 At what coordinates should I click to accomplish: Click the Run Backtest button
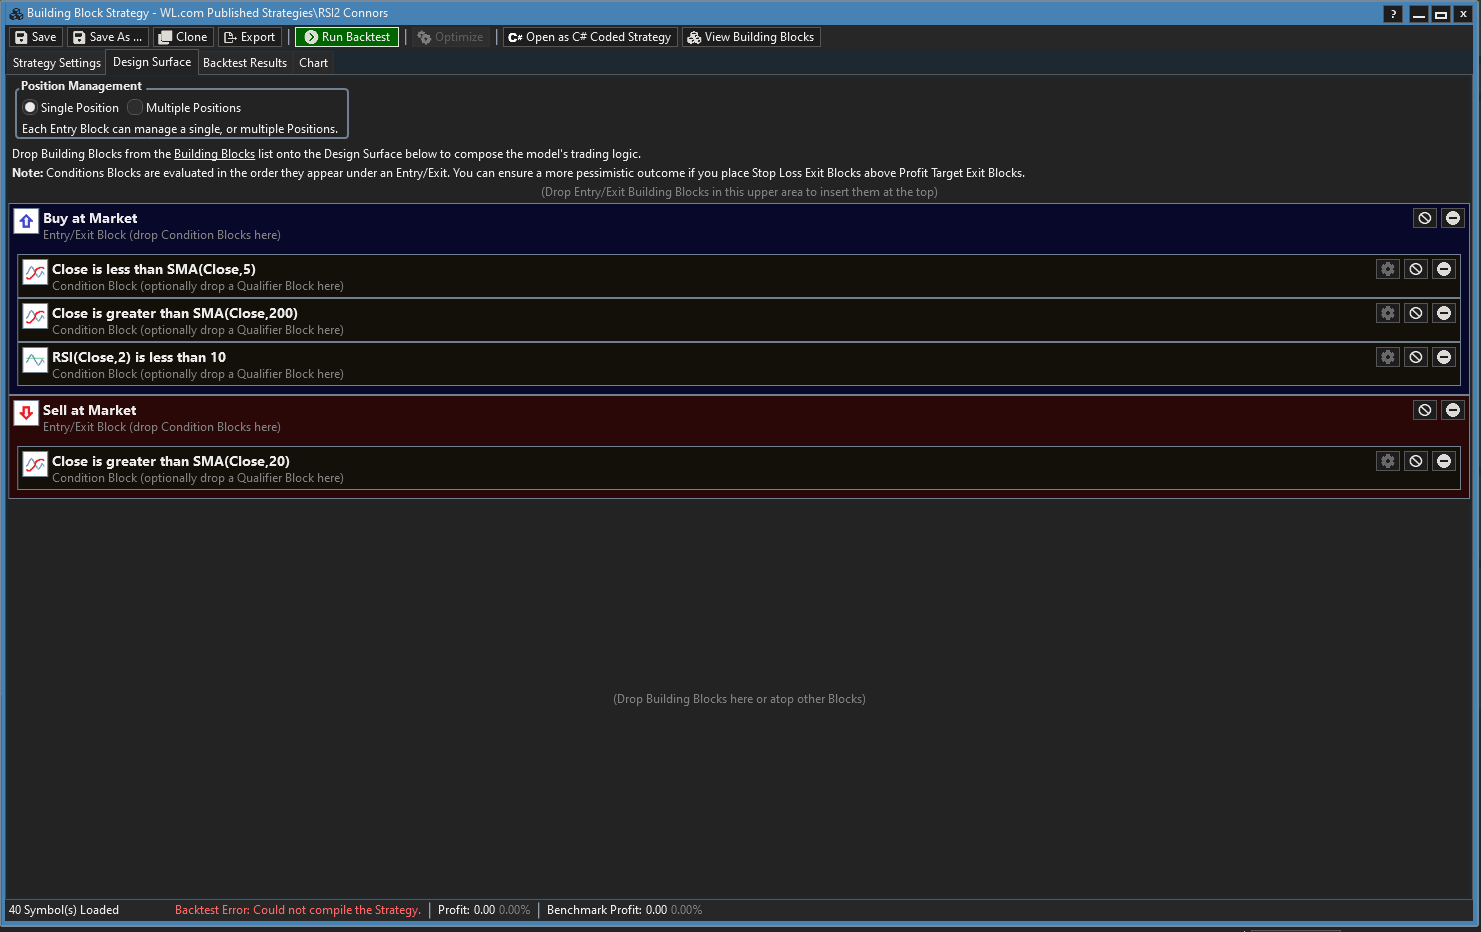tap(347, 37)
